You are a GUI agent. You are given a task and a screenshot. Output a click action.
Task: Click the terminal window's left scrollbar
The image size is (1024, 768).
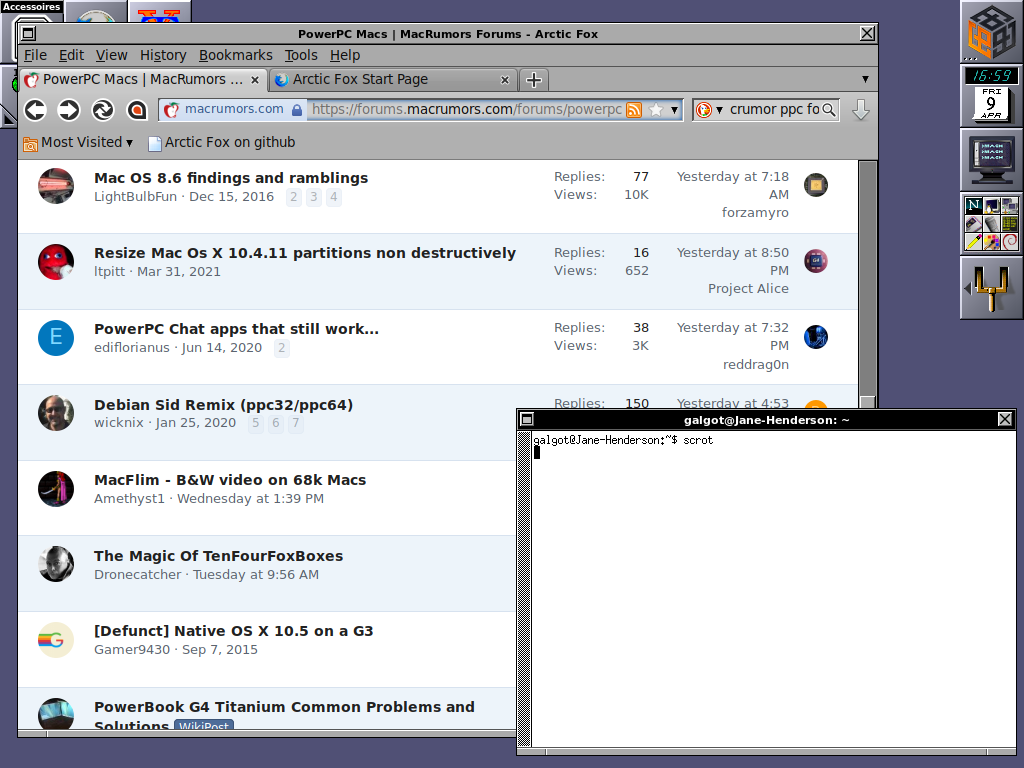[524, 588]
